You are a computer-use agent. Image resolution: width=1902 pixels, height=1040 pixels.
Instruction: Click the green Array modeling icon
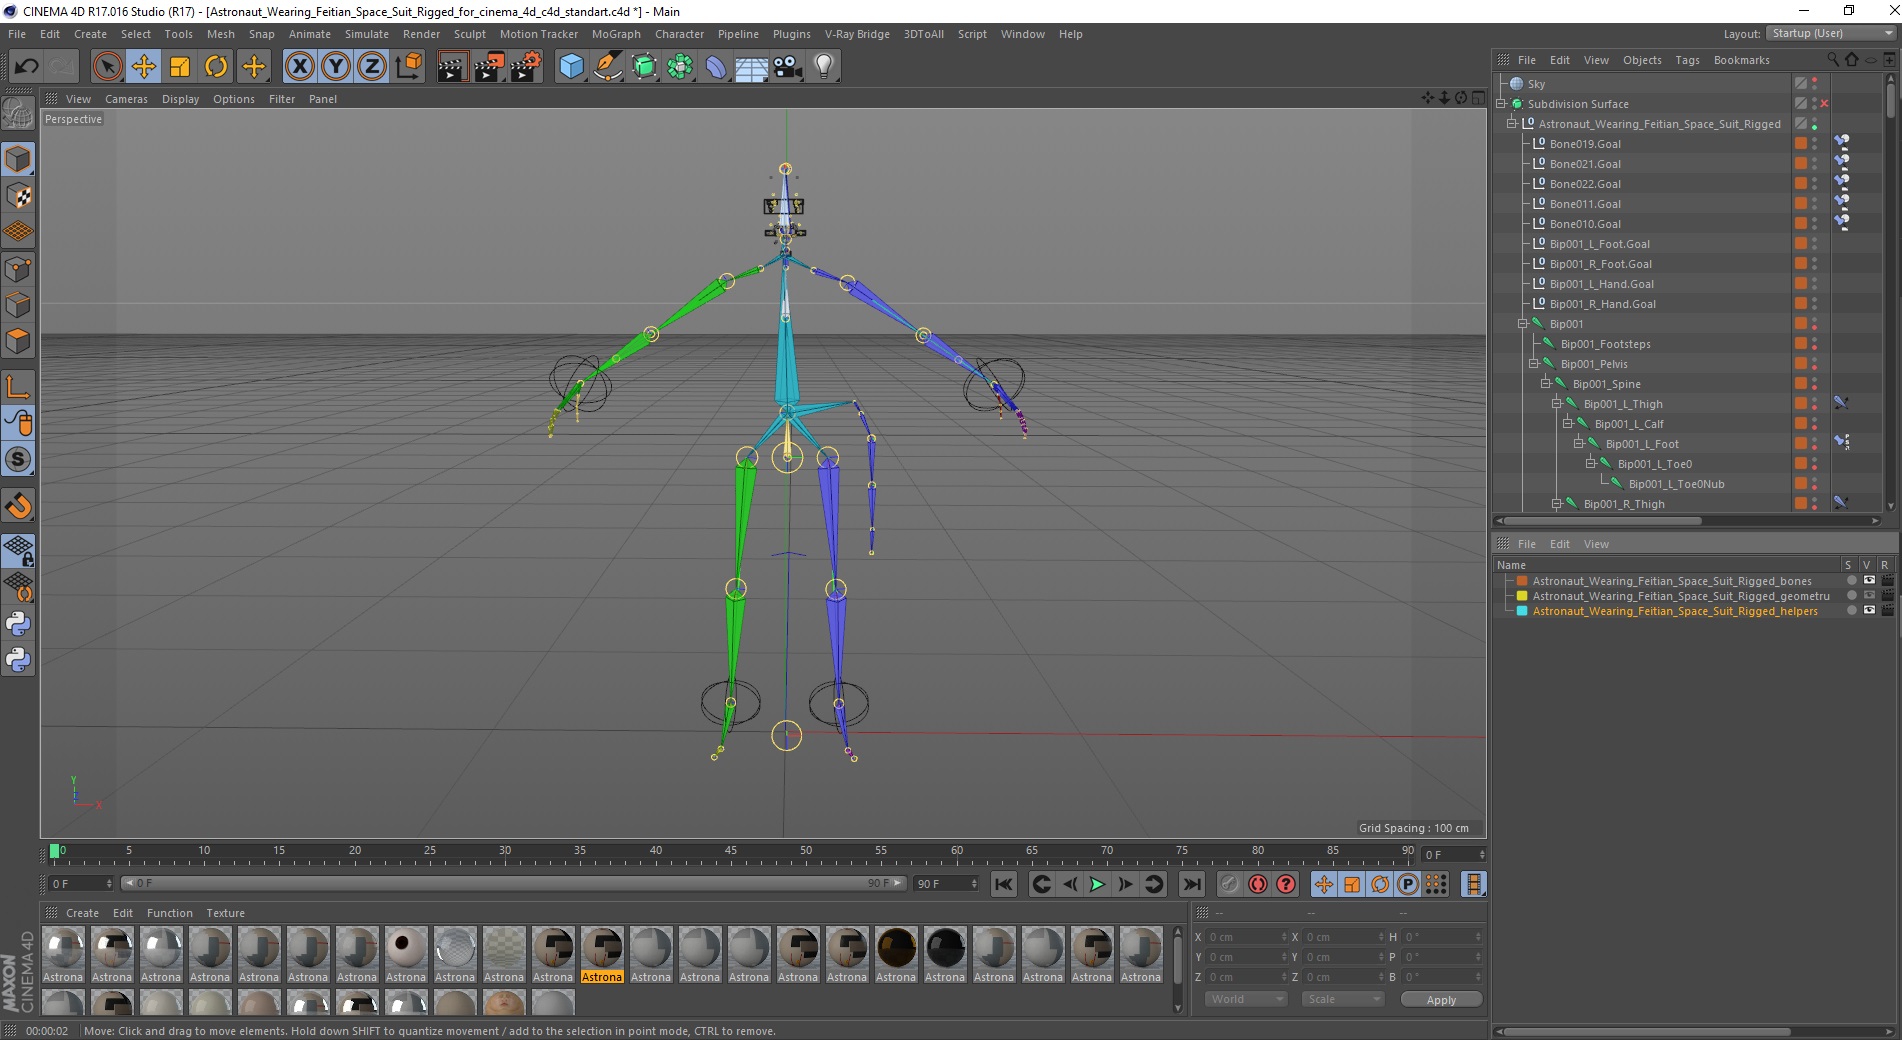[680, 67]
